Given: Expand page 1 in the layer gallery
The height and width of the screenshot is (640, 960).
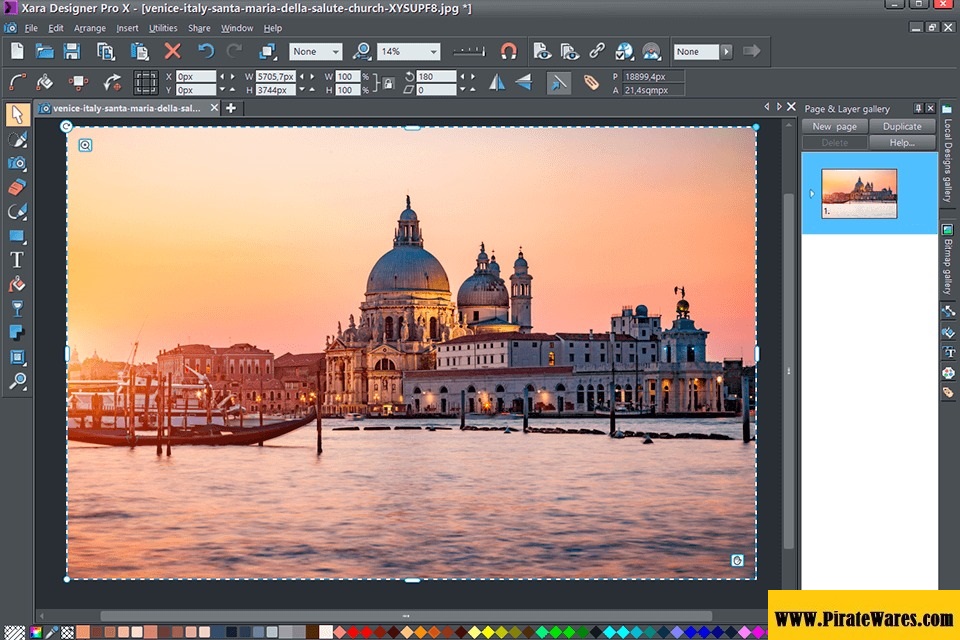Looking at the screenshot, I should tap(811, 193).
